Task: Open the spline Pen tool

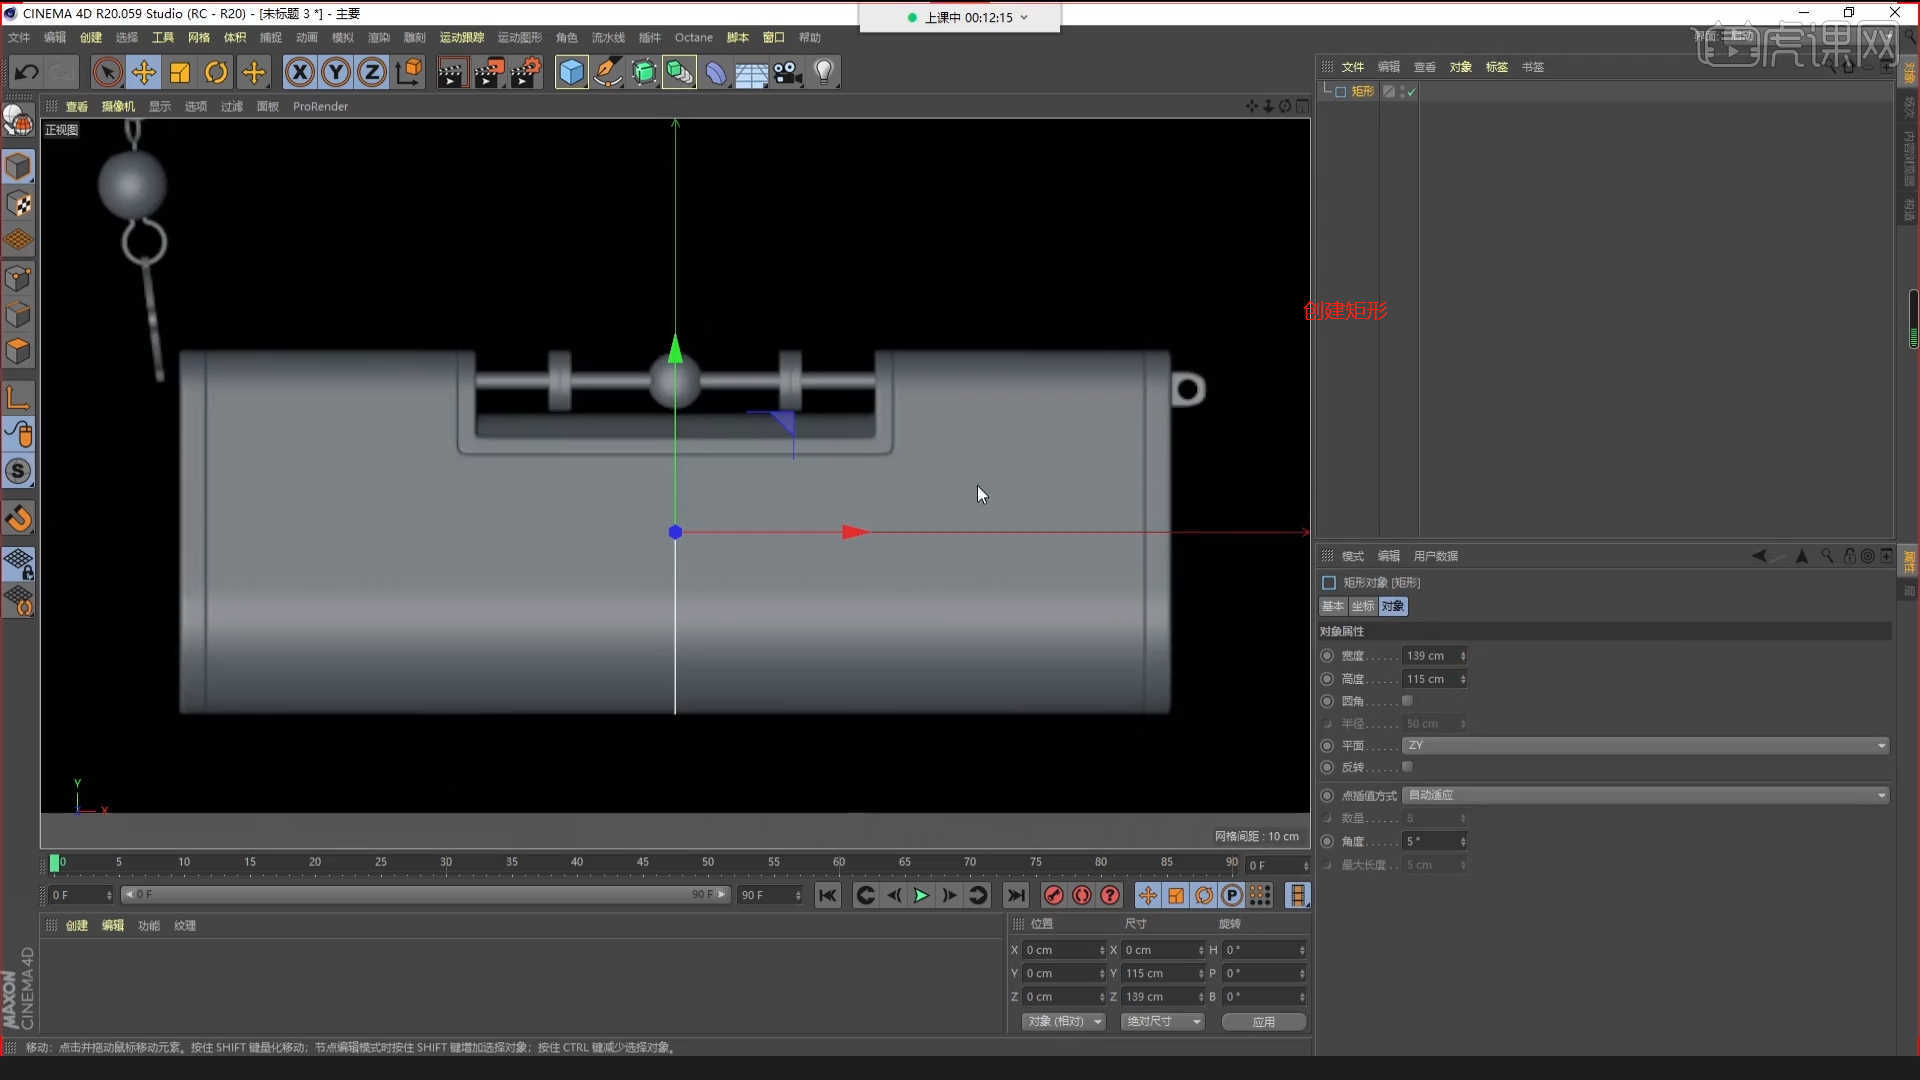Action: pos(608,72)
